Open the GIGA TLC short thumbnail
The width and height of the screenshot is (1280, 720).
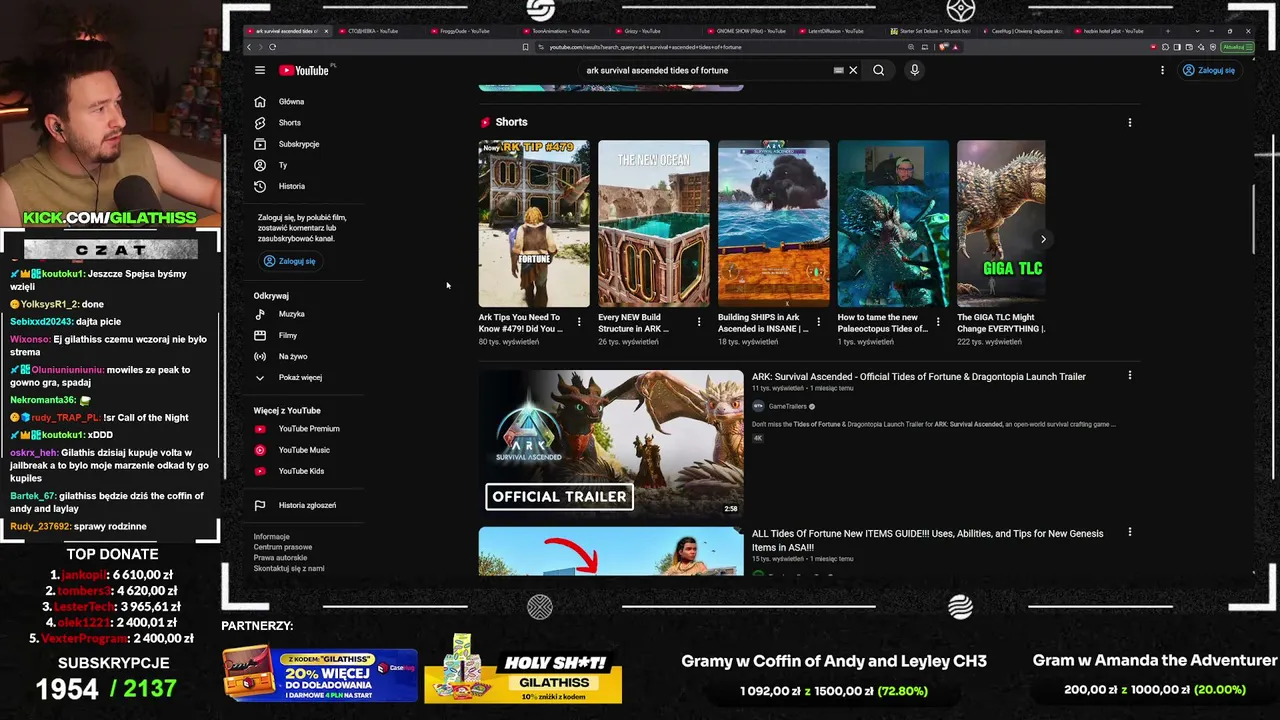pyautogui.click(x=1001, y=223)
